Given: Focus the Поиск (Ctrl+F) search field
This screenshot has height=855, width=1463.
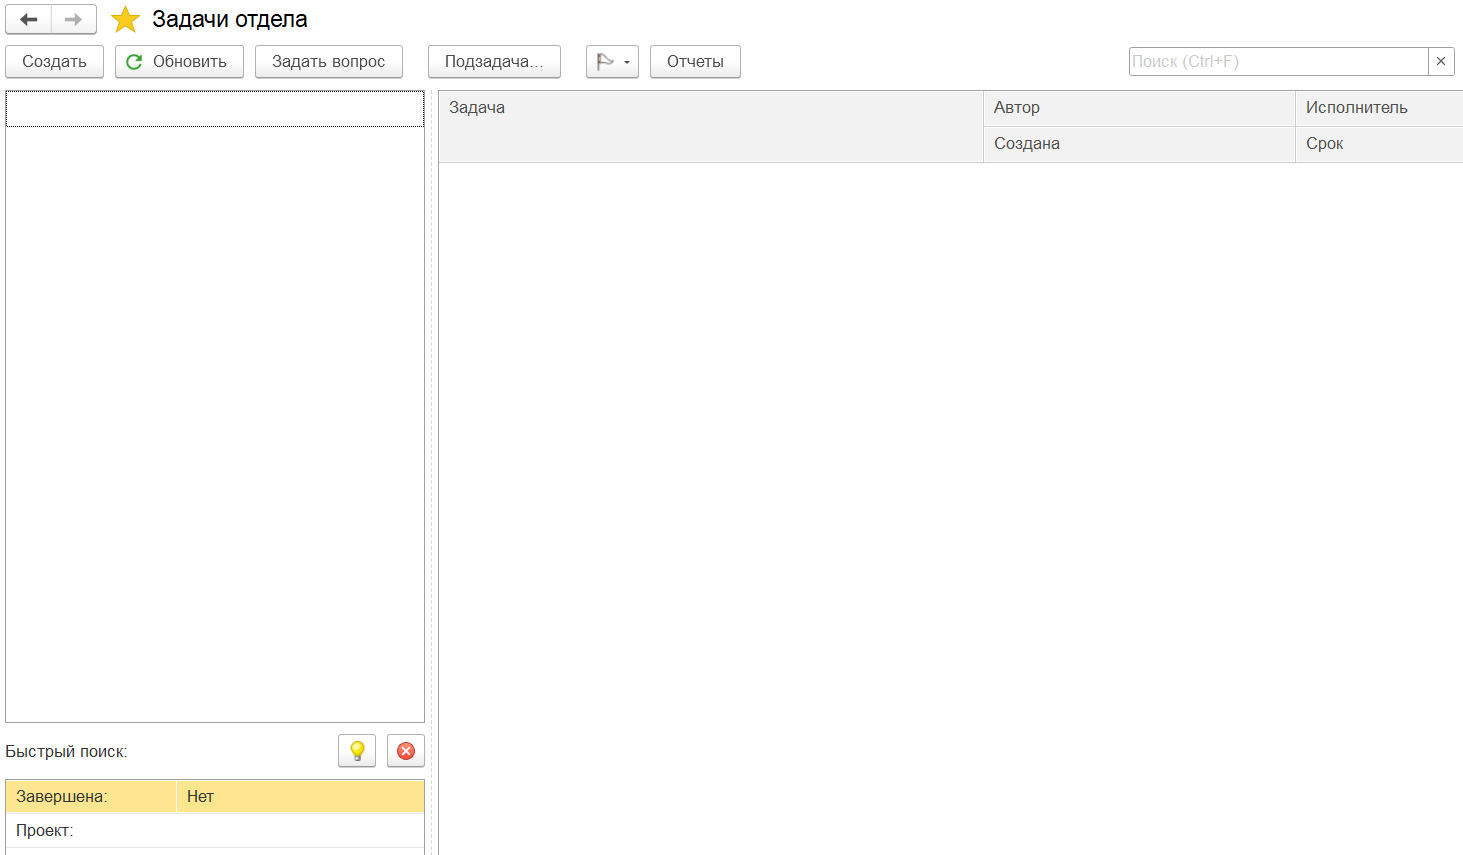Looking at the screenshot, I should click(x=1278, y=61).
